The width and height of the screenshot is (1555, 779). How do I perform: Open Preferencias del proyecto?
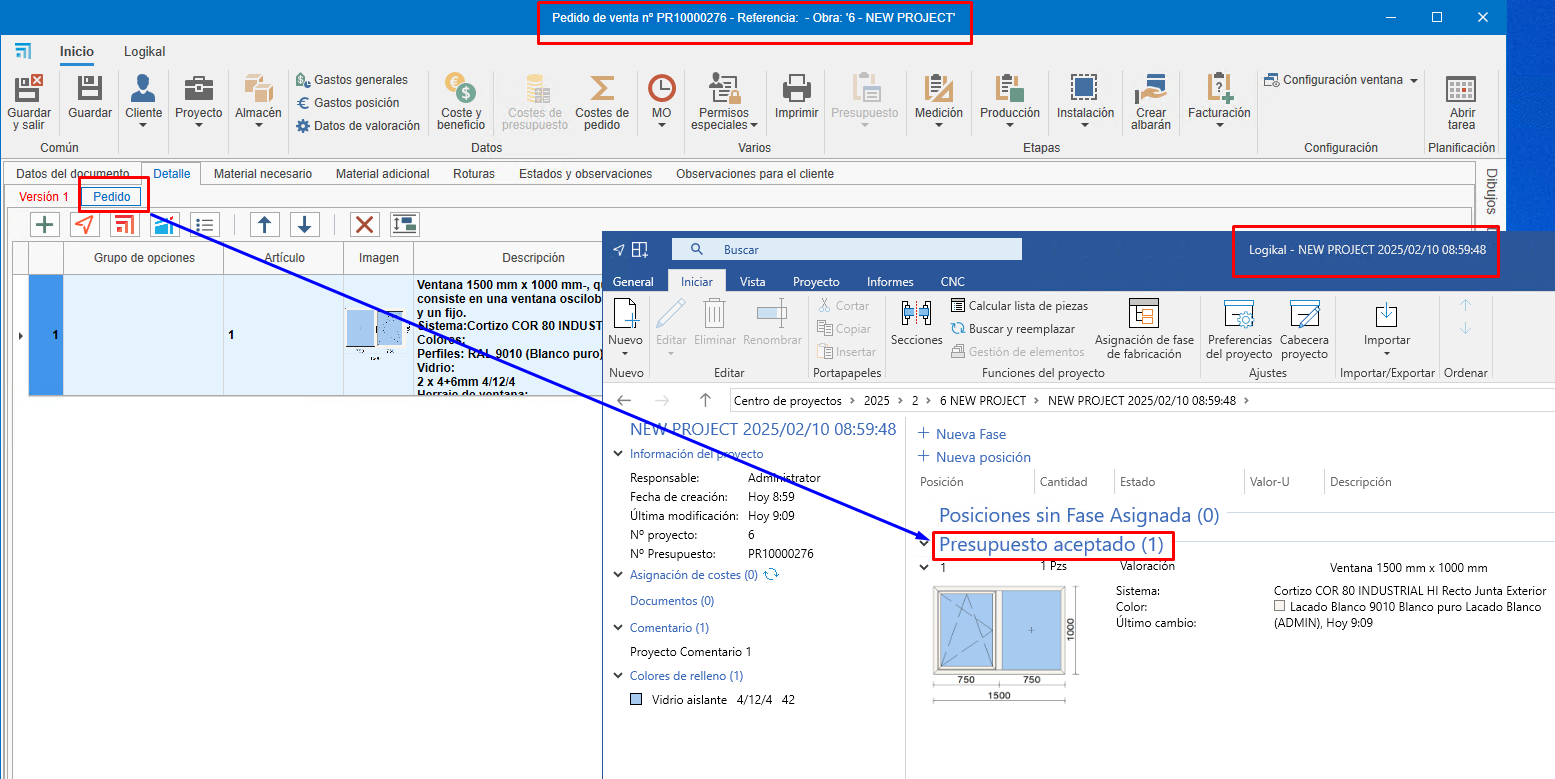tap(1239, 329)
